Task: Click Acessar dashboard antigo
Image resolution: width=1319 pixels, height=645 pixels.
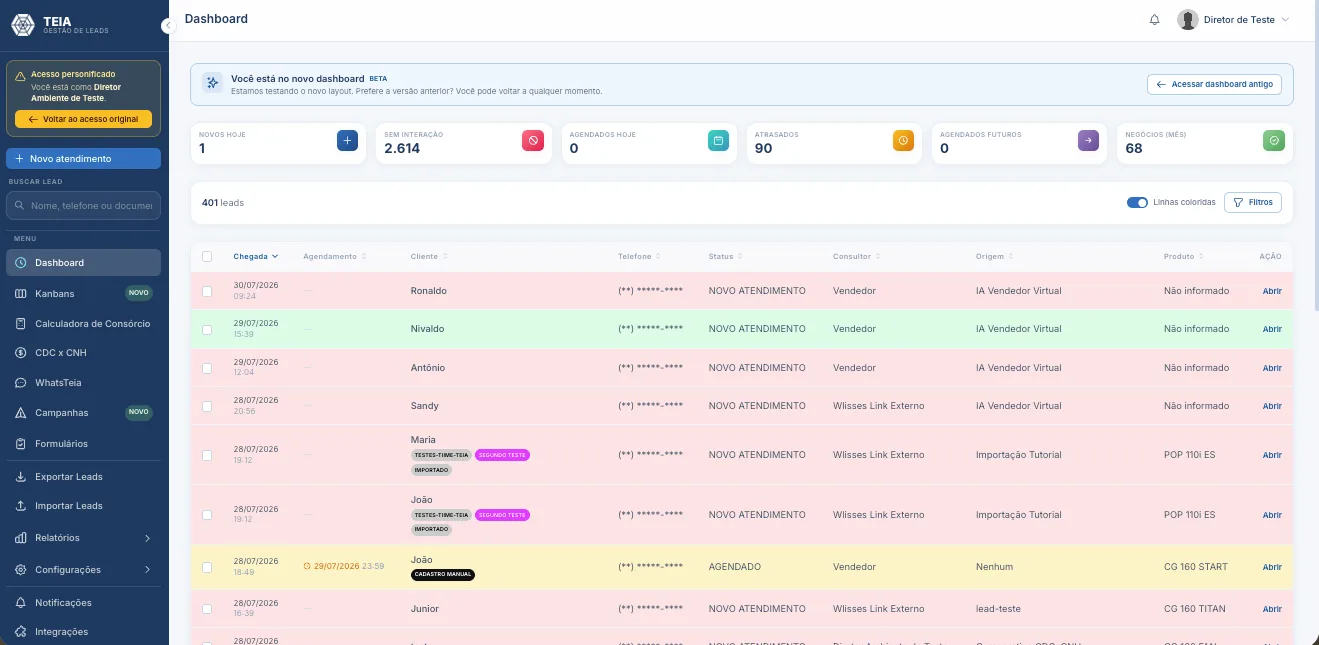Action: (1214, 85)
